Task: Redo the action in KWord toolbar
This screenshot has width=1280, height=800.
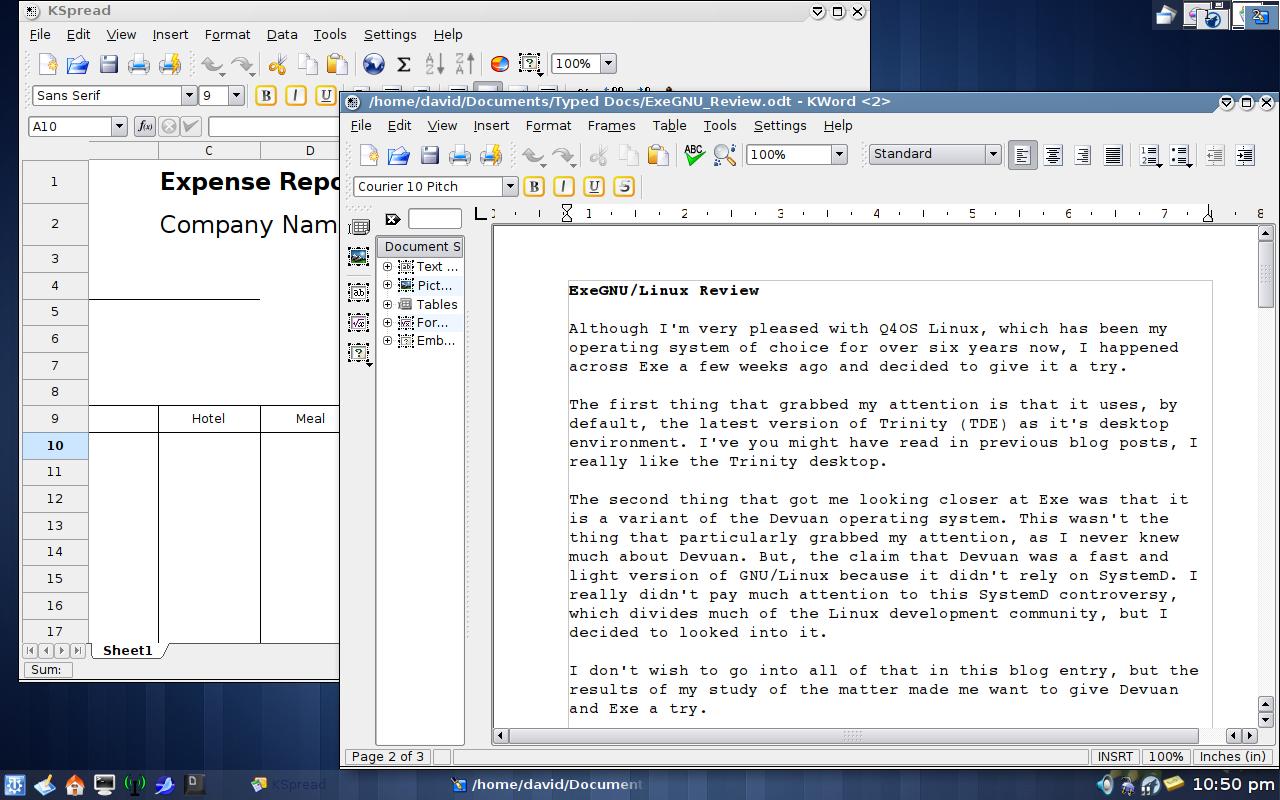Action: coord(564,155)
